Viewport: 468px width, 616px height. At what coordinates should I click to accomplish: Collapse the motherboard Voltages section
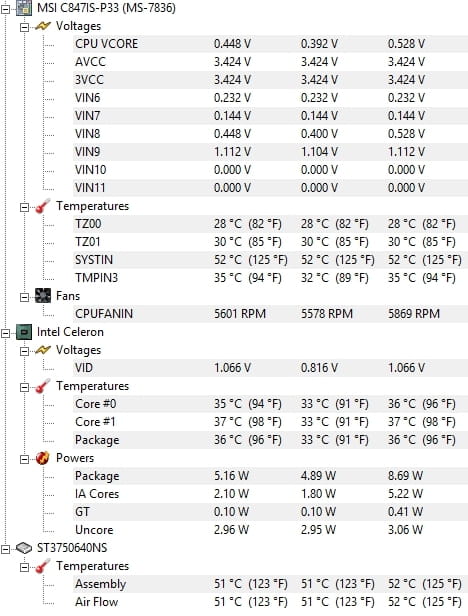(24, 27)
